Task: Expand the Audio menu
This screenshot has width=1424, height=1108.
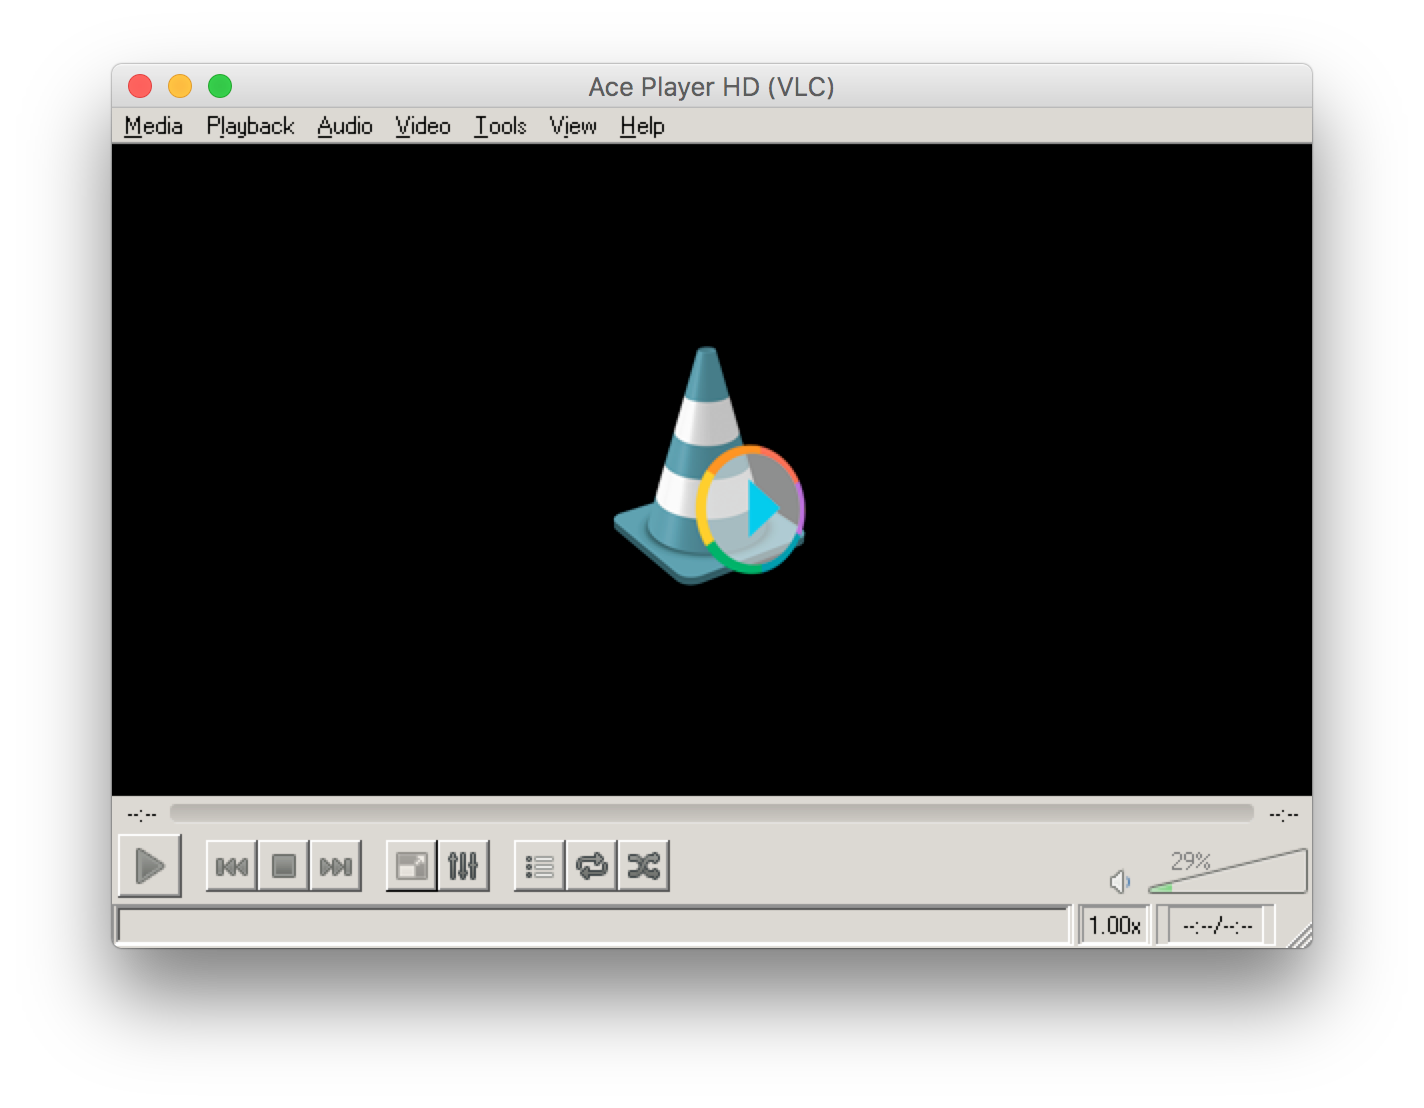Action: click(345, 126)
